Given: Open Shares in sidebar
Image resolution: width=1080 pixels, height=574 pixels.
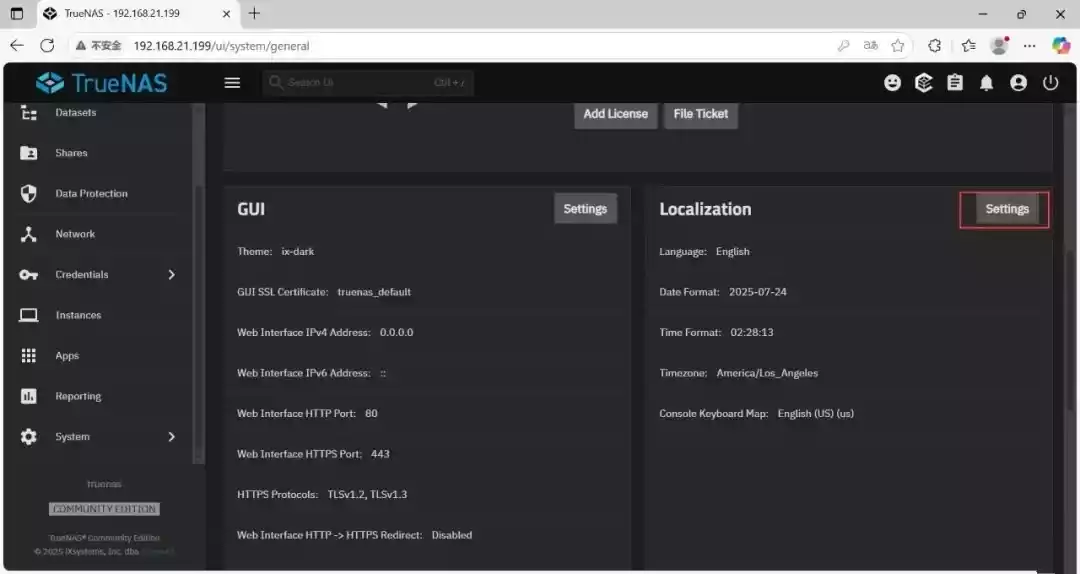Looking at the screenshot, I should click(x=72, y=153).
